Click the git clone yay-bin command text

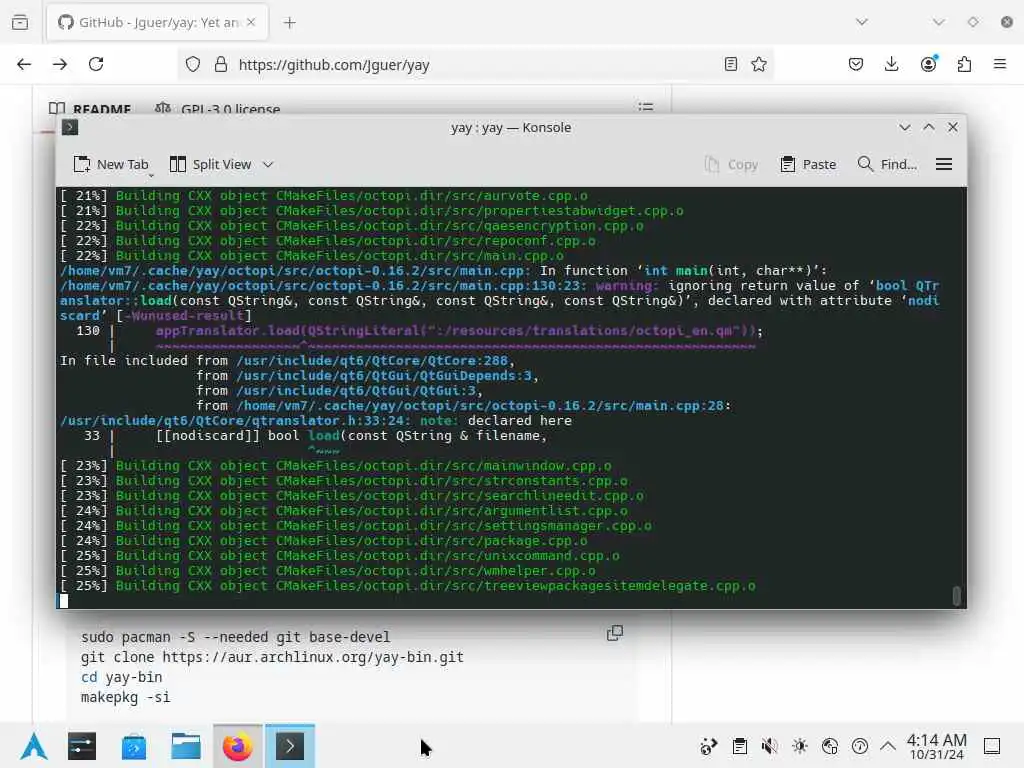click(x=272, y=657)
